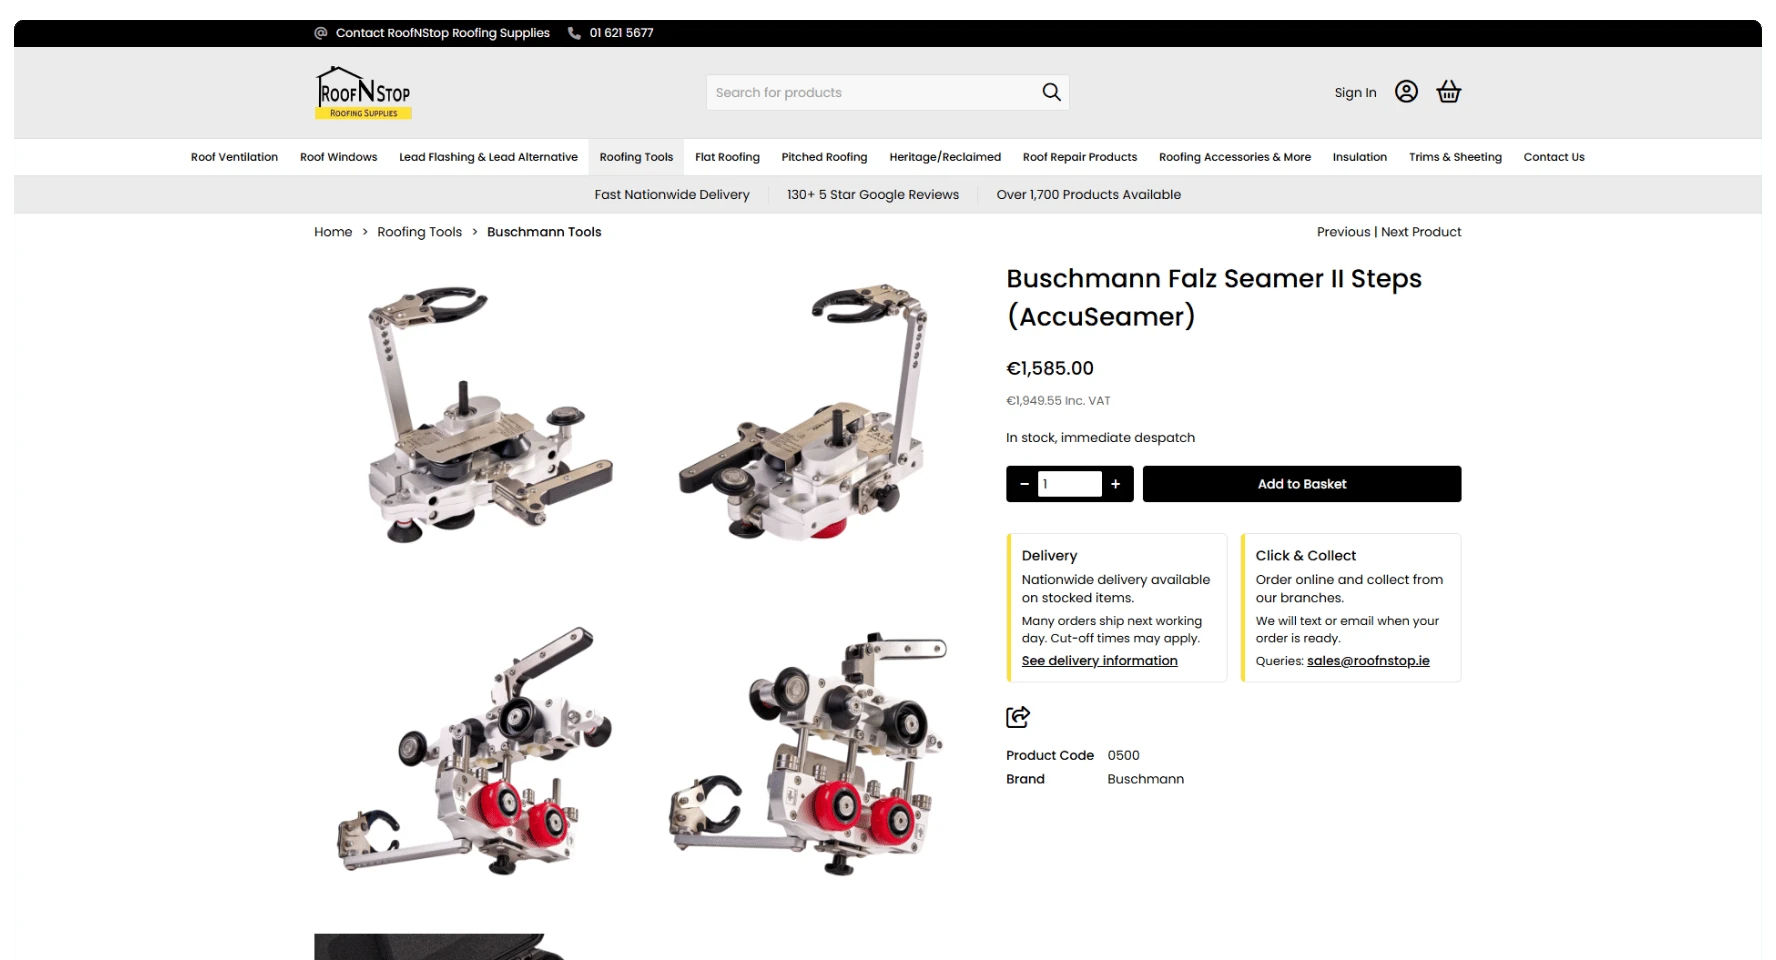The width and height of the screenshot is (1776, 960).
Task: Open Roof Windows menu
Action: [x=338, y=157]
